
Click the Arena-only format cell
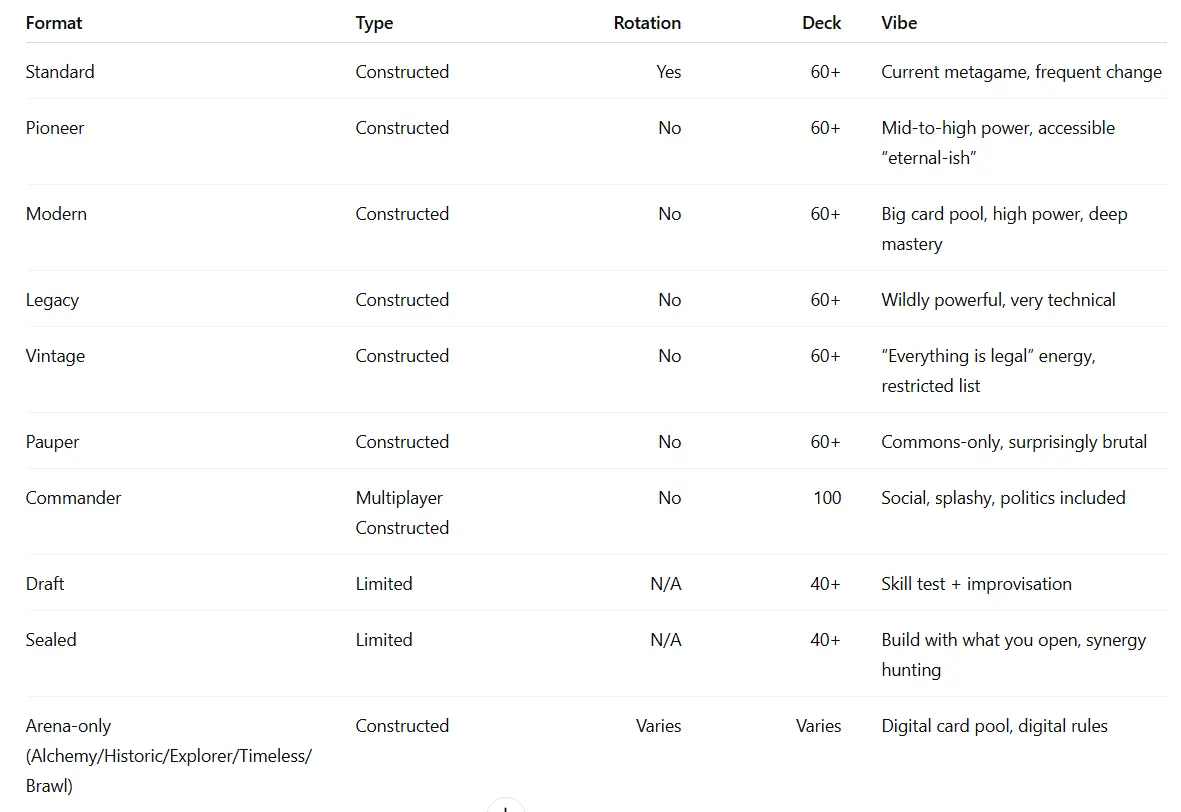coord(168,755)
